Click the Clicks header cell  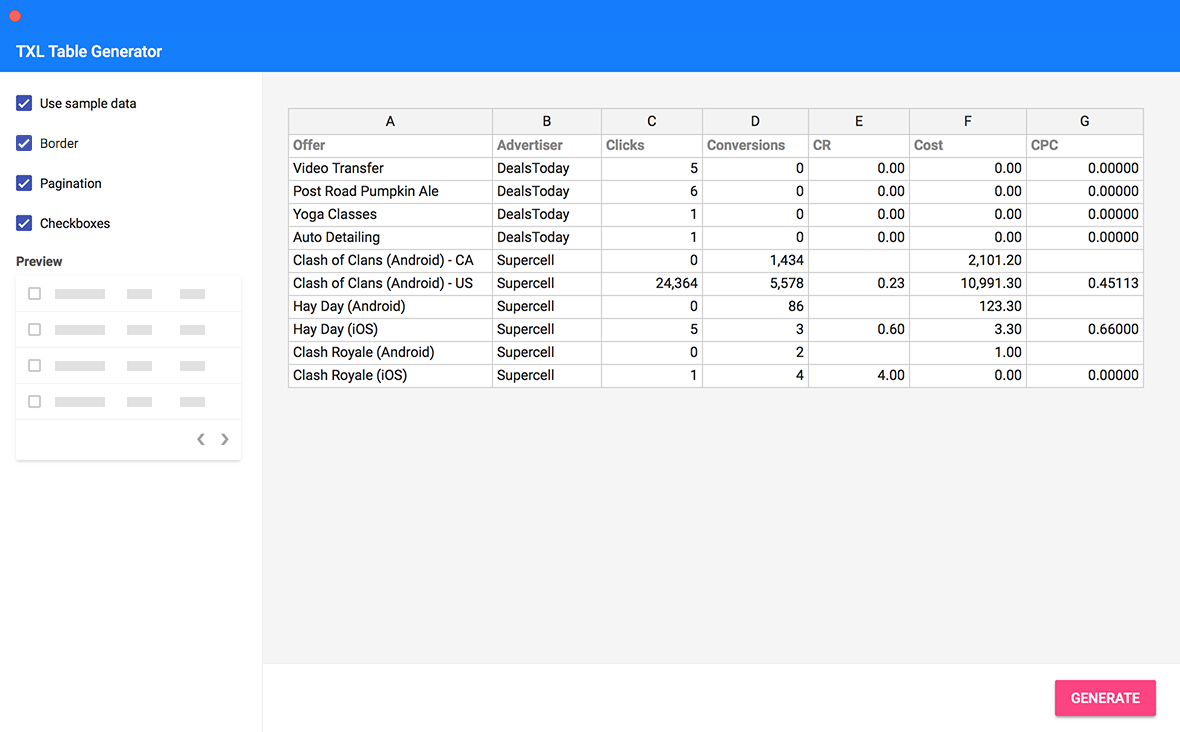[652, 145]
